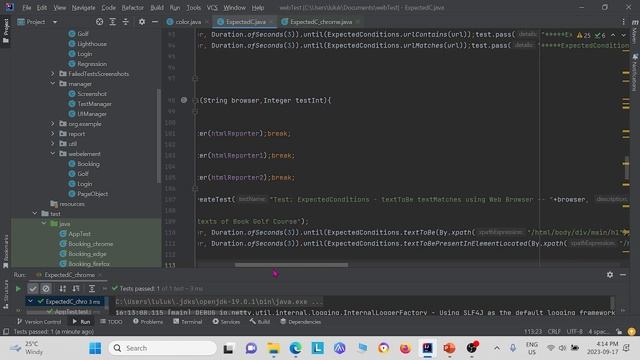
Task: Toggle tool window quick access icon in status bar
Action: tap(6, 331)
